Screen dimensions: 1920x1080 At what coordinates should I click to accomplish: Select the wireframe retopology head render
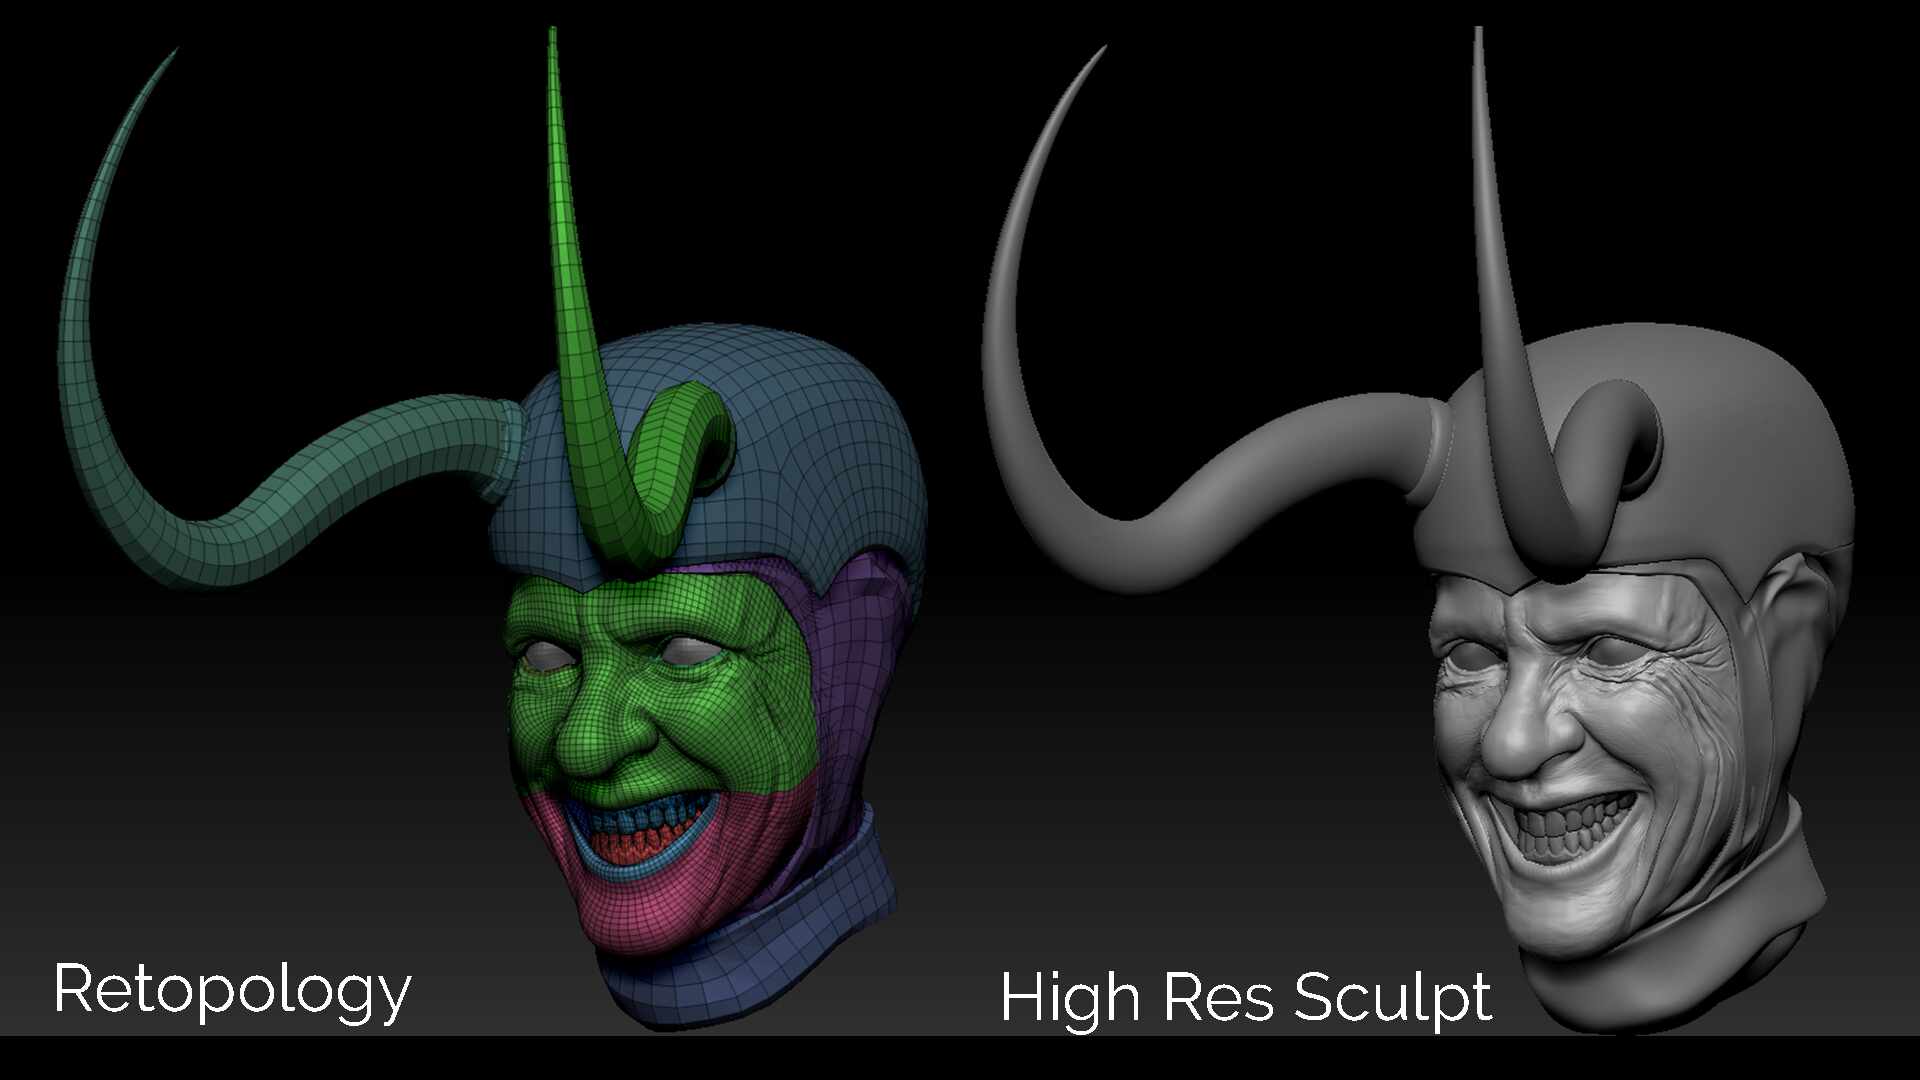[x=492, y=527]
